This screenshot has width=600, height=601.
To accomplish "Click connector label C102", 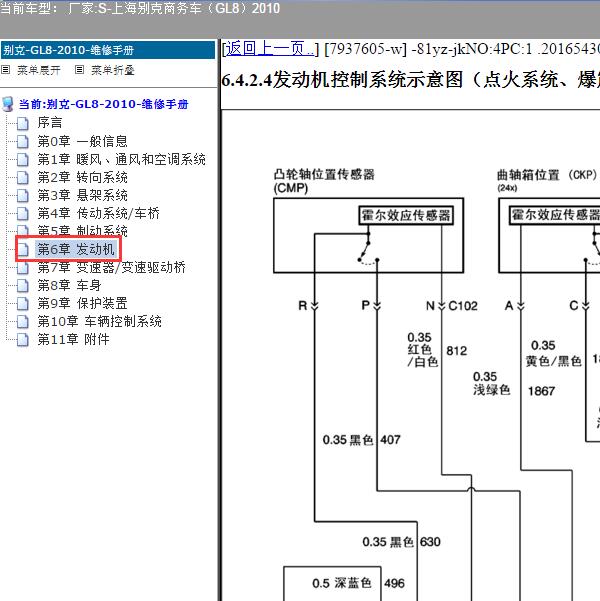I will click(x=463, y=306).
